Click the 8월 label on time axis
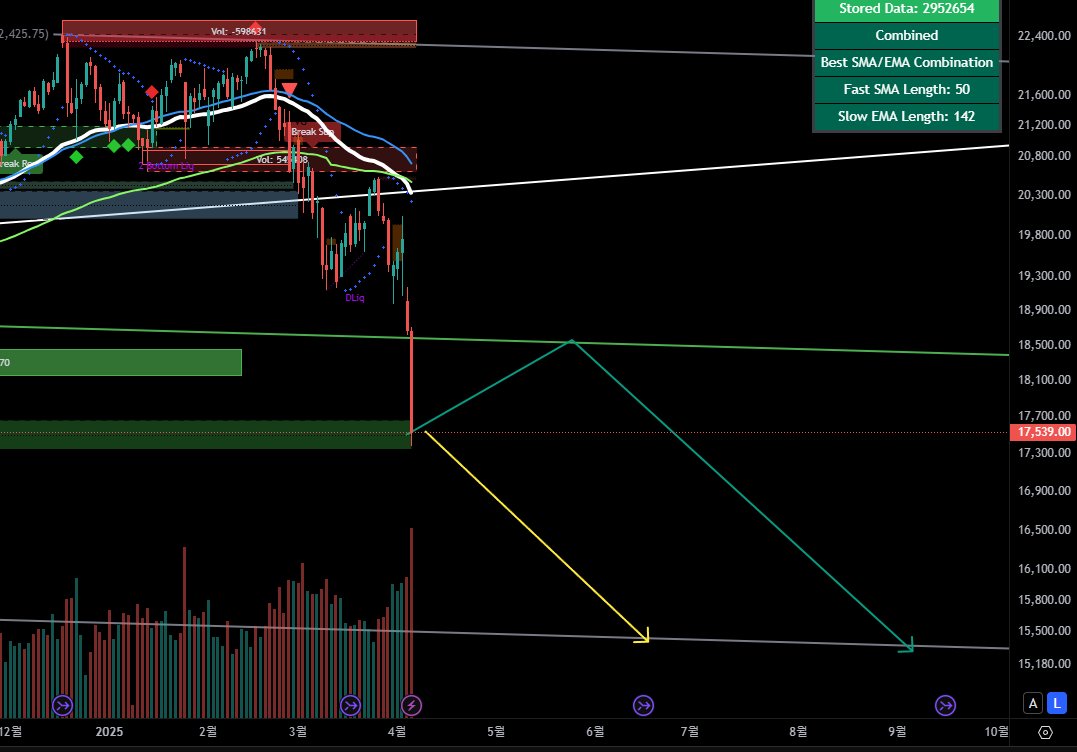 (798, 731)
